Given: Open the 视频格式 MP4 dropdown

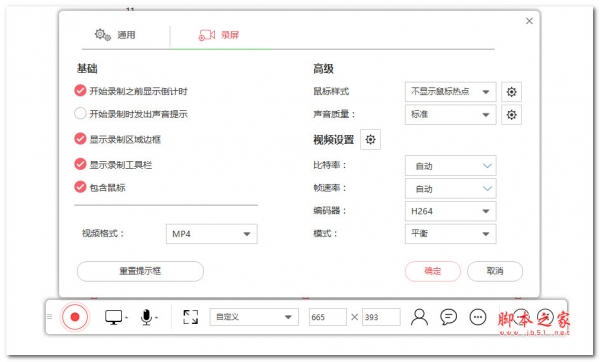Looking at the screenshot, I should (212, 234).
